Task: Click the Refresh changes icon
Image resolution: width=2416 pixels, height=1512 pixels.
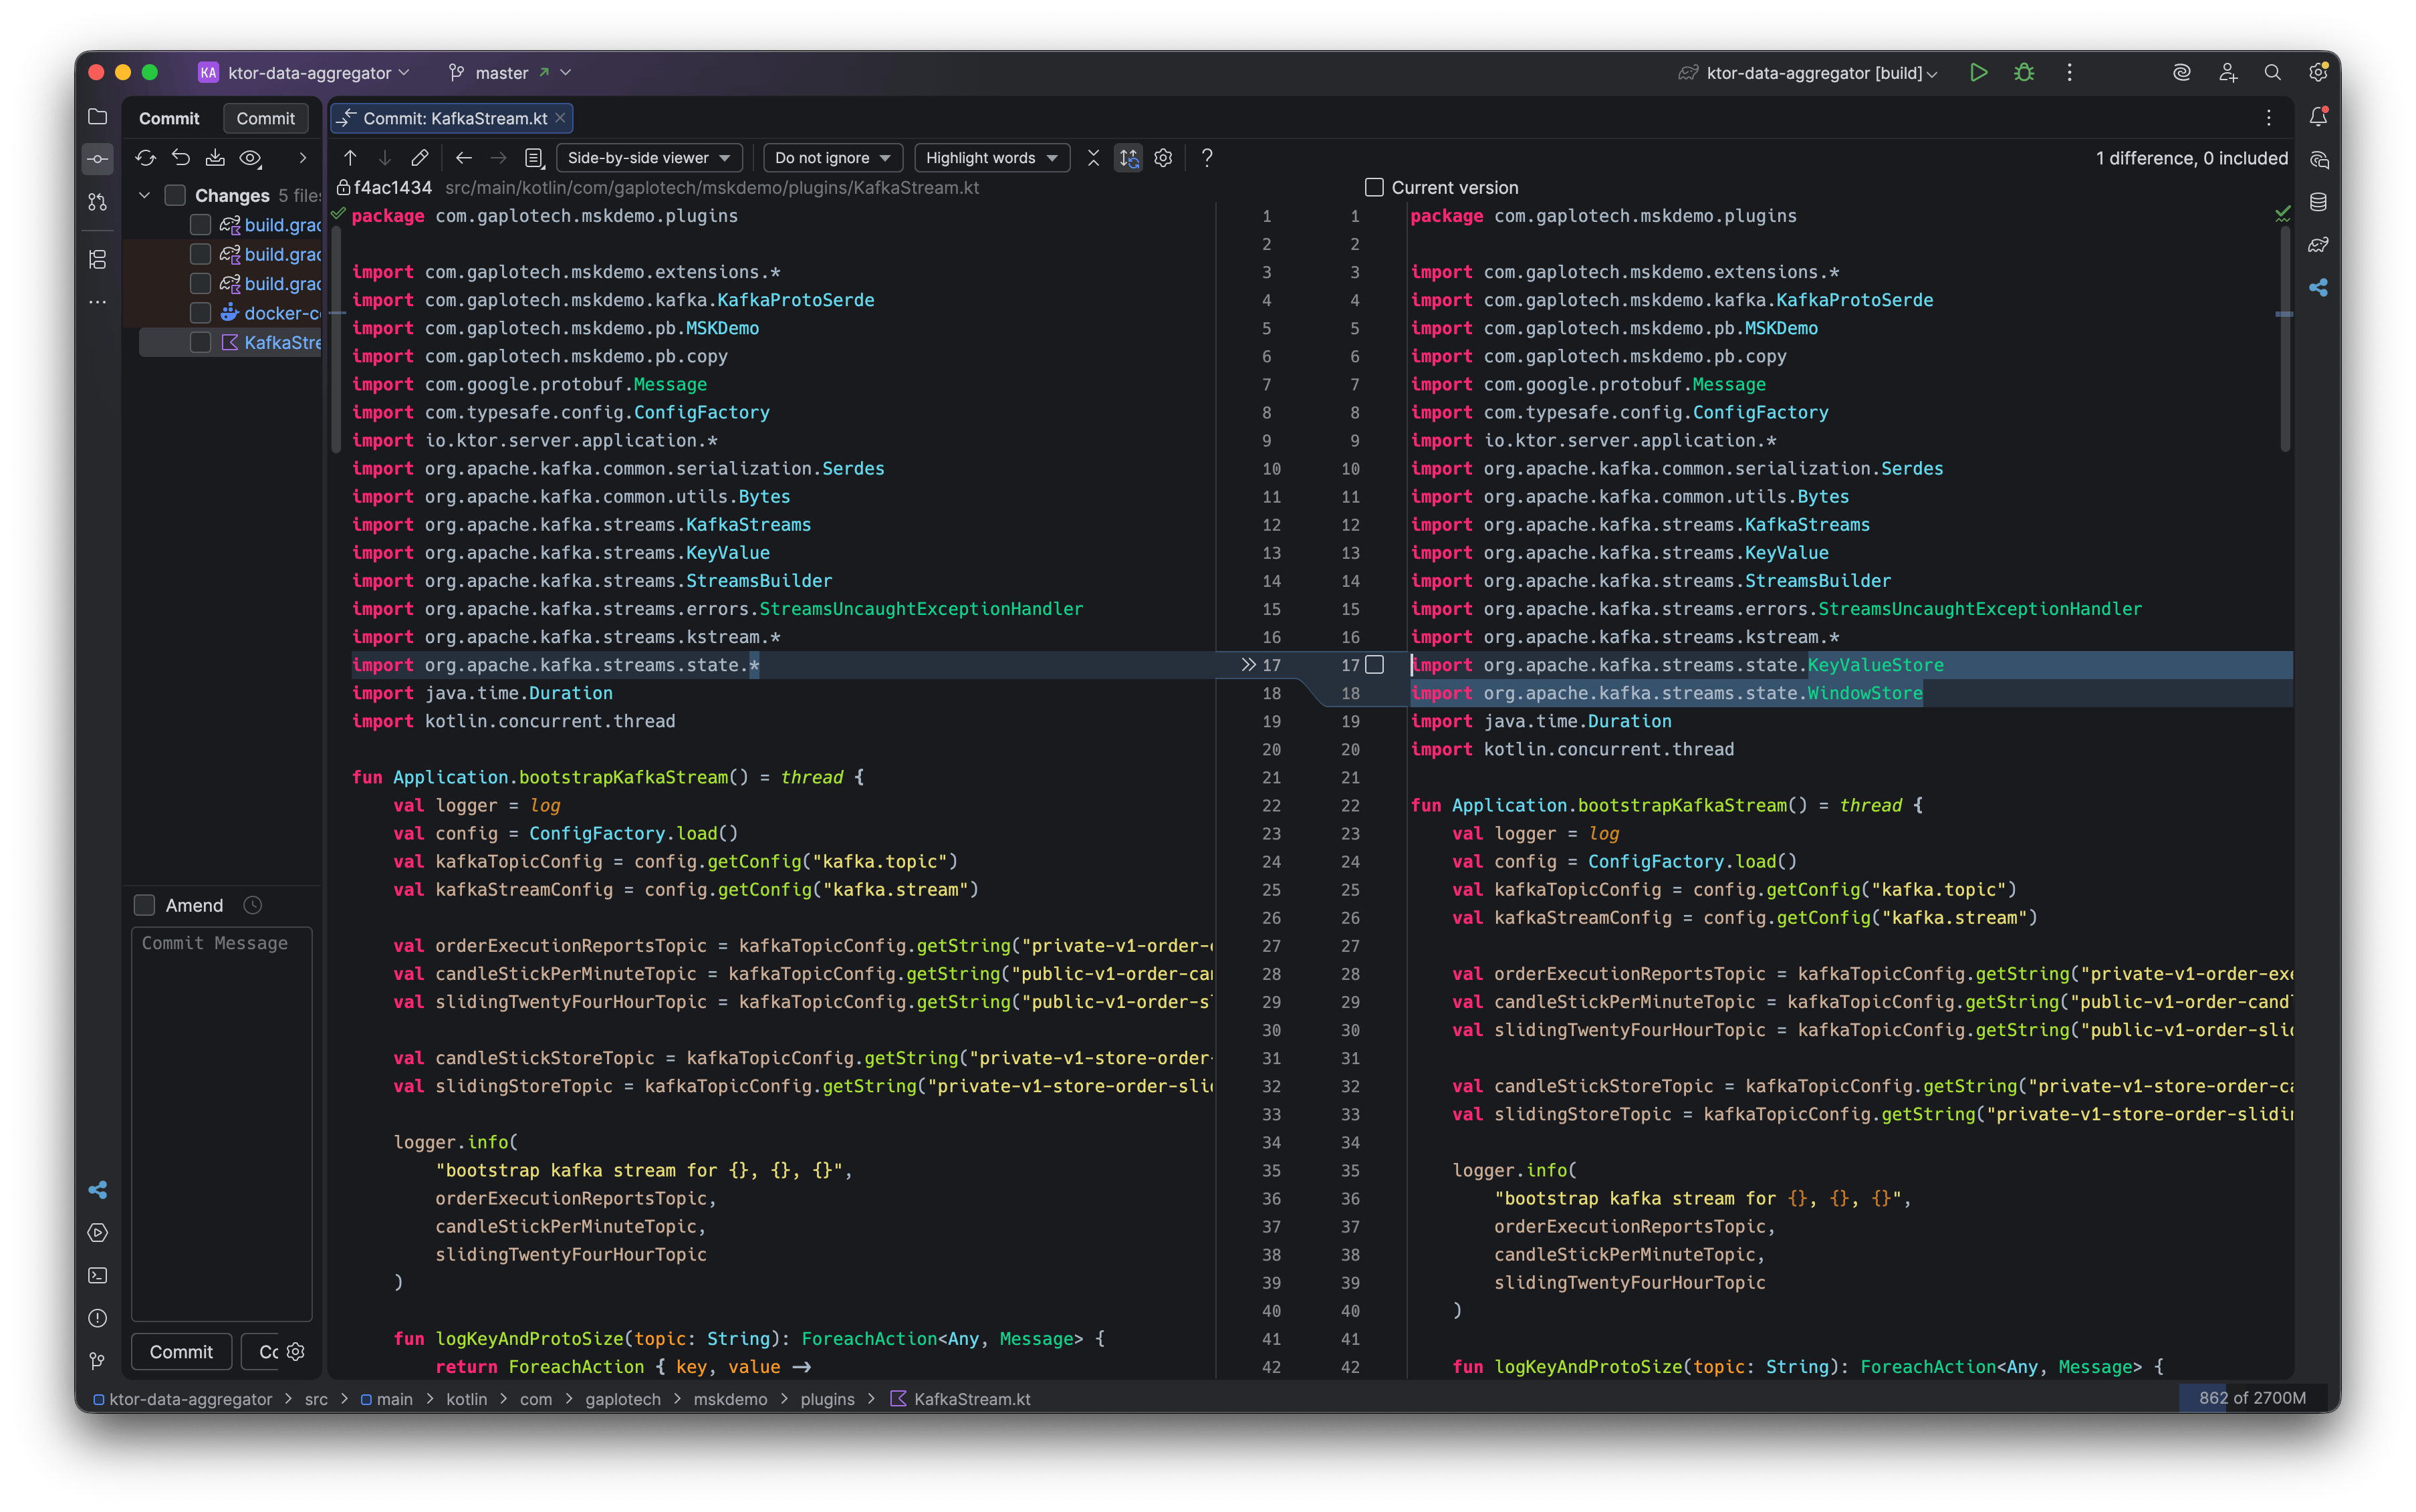Action: point(146,158)
